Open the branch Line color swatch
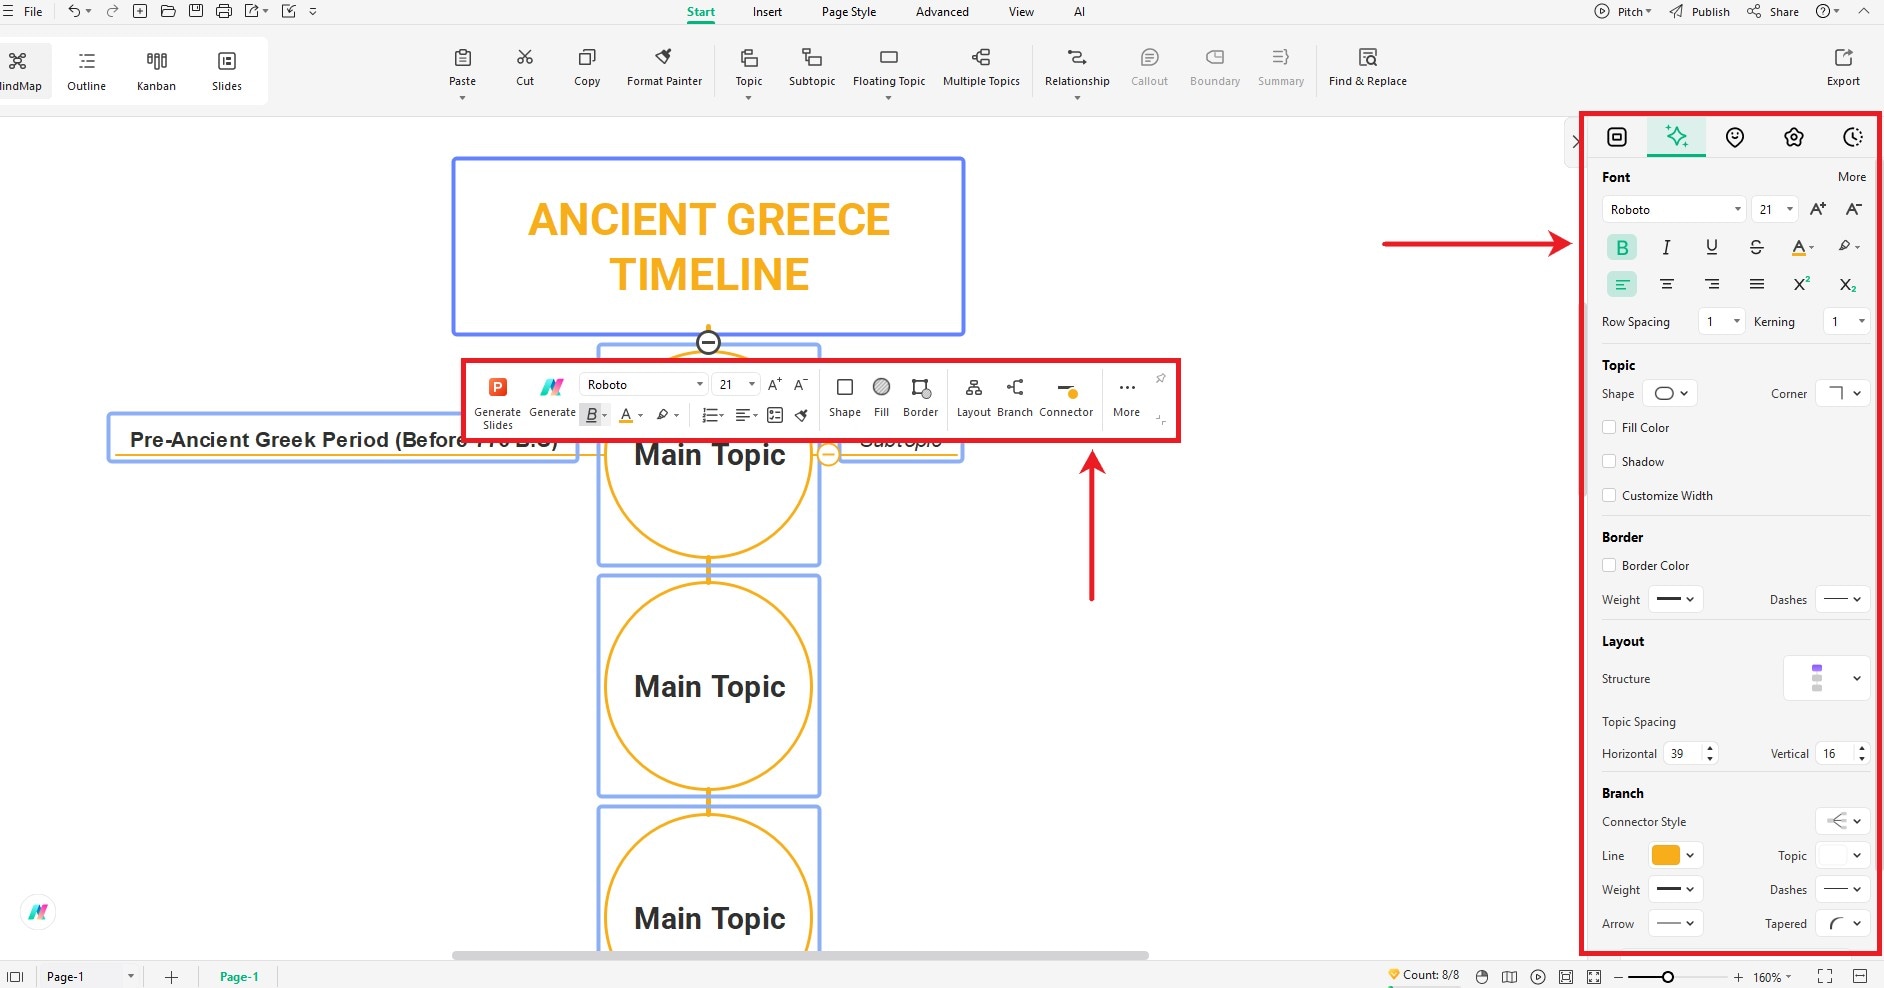The width and height of the screenshot is (1884, 988). click(1675, 855)
